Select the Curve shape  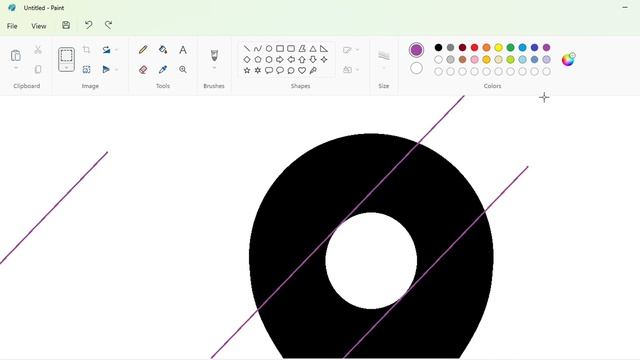[258, 49]
